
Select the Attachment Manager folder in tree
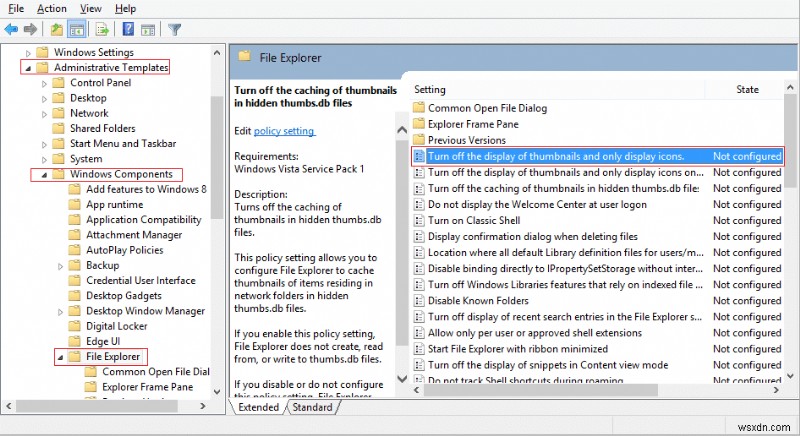click(x=134, y=235)
